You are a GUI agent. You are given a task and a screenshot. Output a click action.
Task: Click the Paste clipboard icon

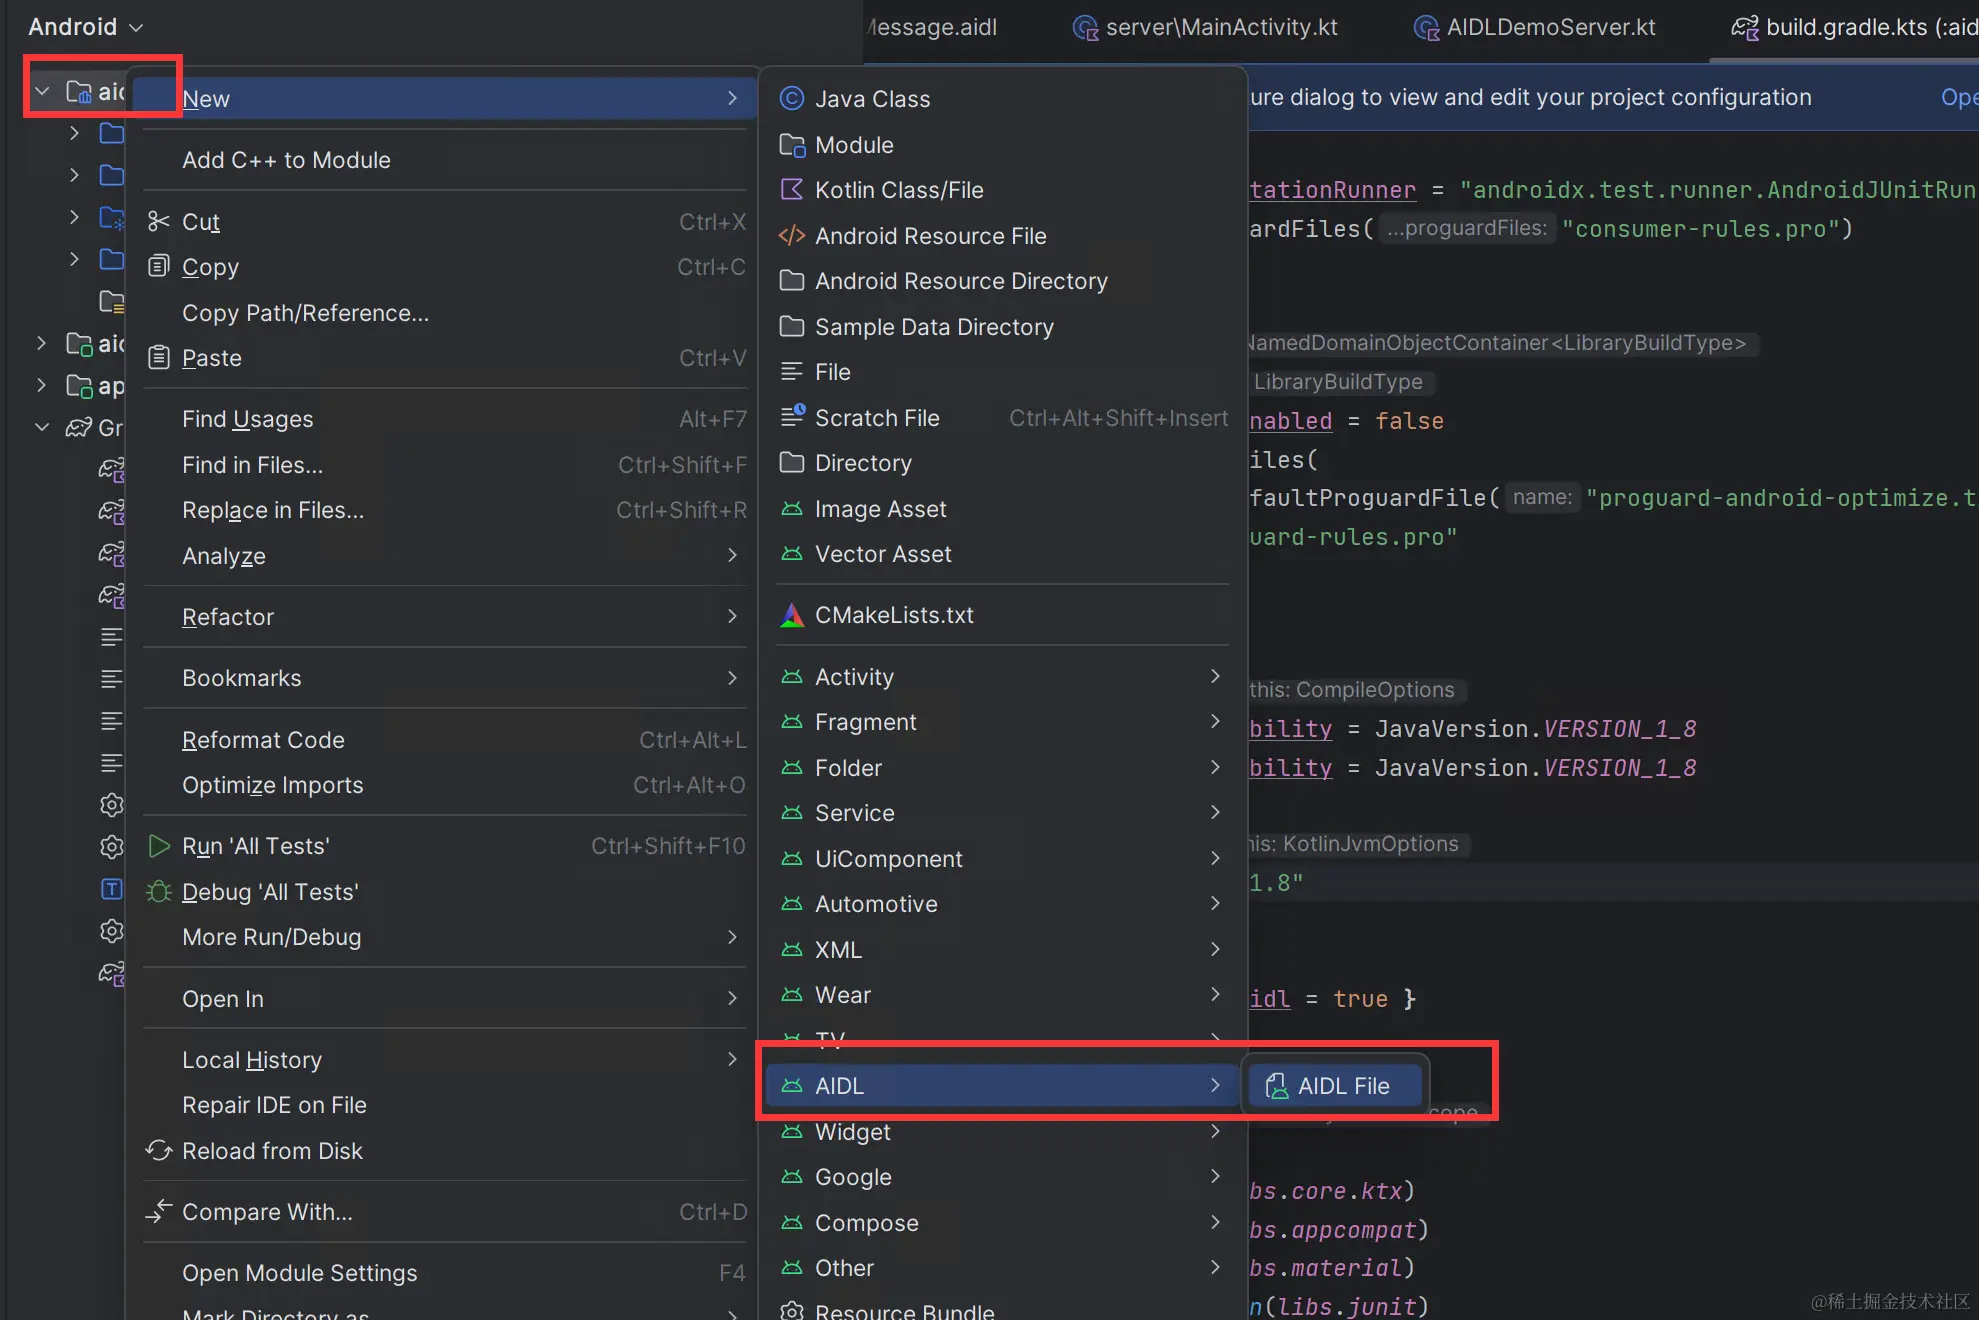tap(158, 357)
